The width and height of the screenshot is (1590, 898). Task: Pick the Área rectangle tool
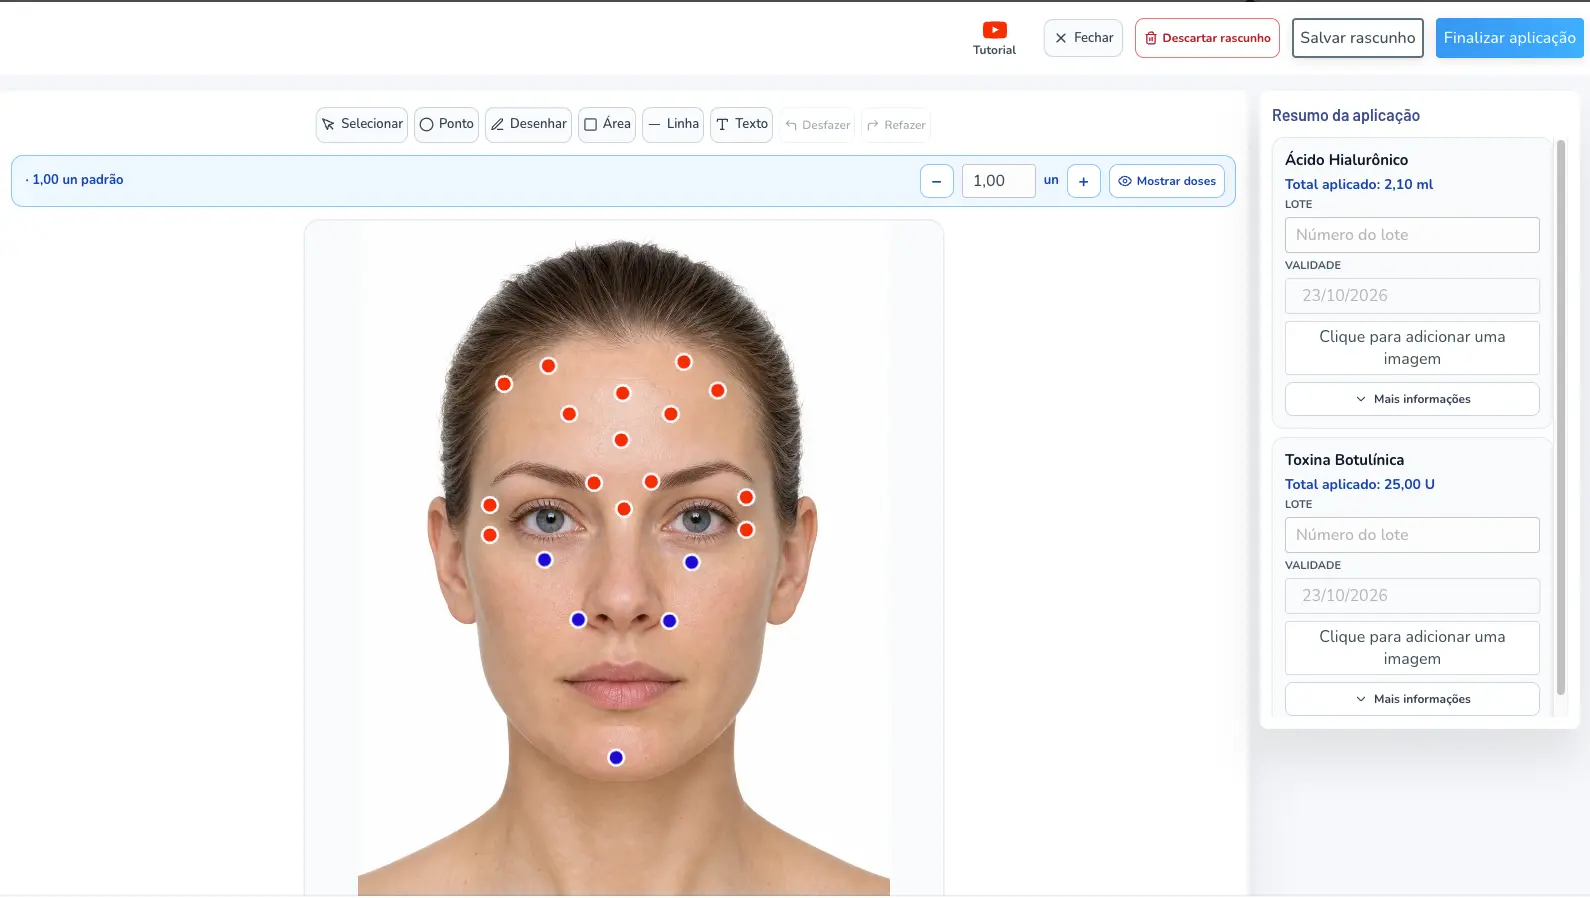coord(607,125)
